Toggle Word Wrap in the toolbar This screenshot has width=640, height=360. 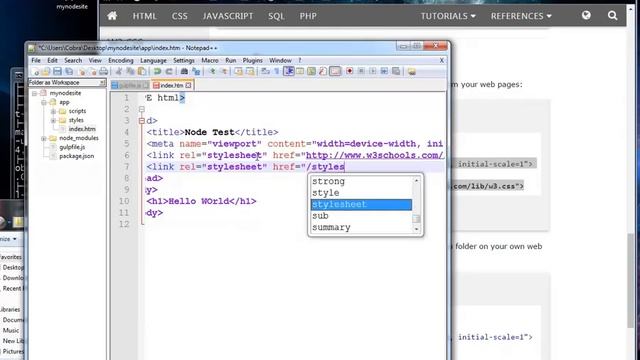click(x=265, y=71)
